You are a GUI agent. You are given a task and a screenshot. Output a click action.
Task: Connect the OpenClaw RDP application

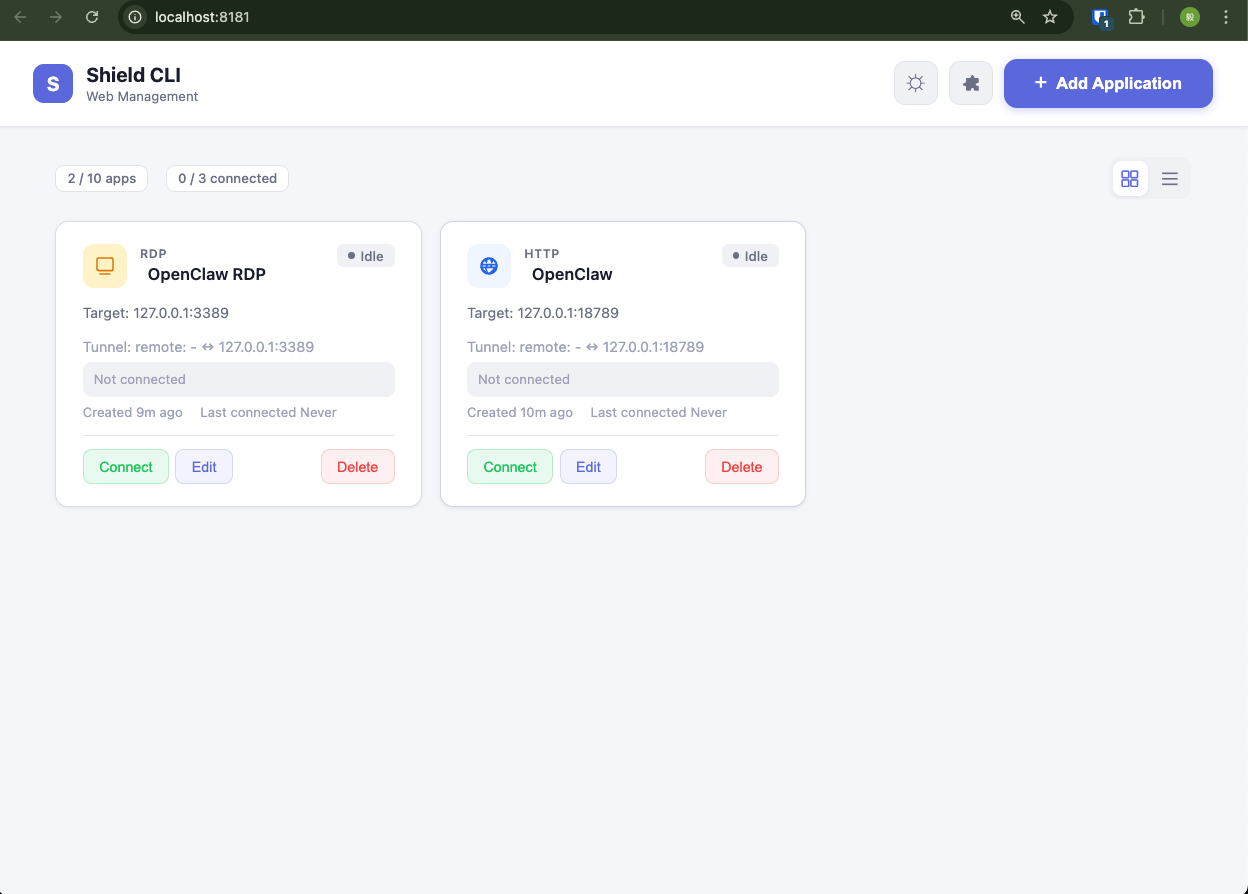tap(126, 467)
